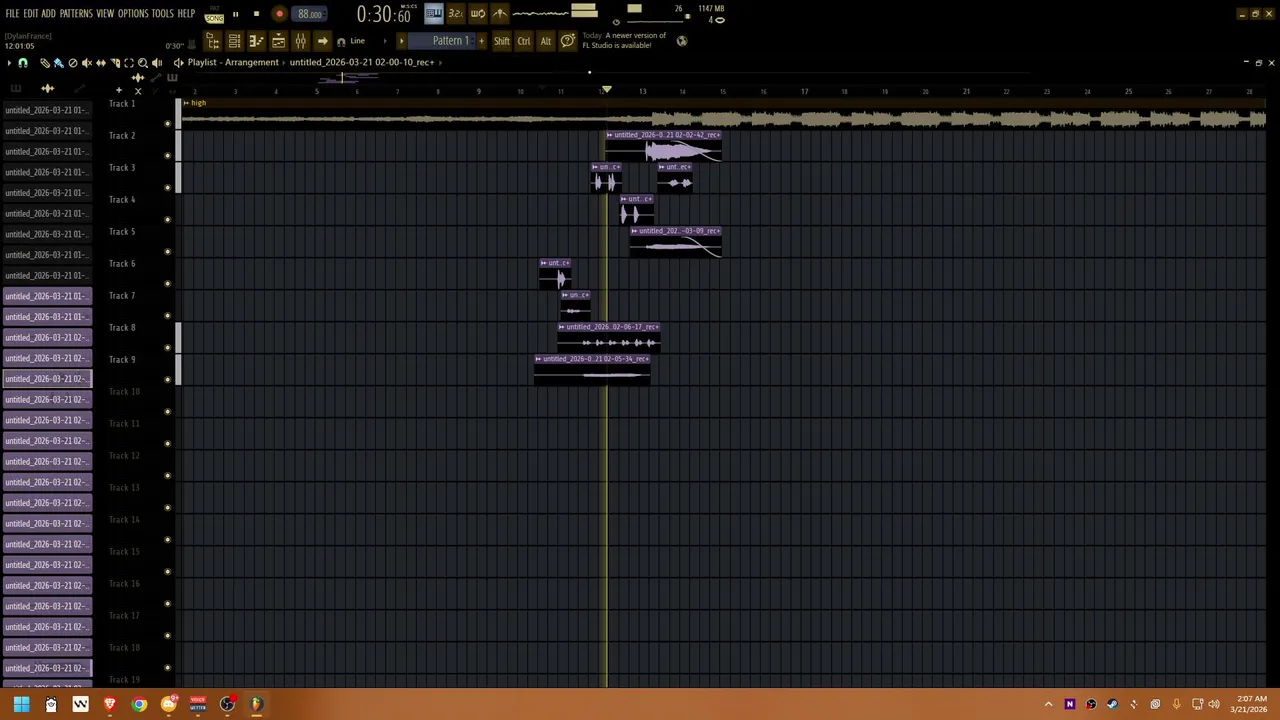Open the Mixer view button
Screen dimensions: 1280x720
(300, 41)
